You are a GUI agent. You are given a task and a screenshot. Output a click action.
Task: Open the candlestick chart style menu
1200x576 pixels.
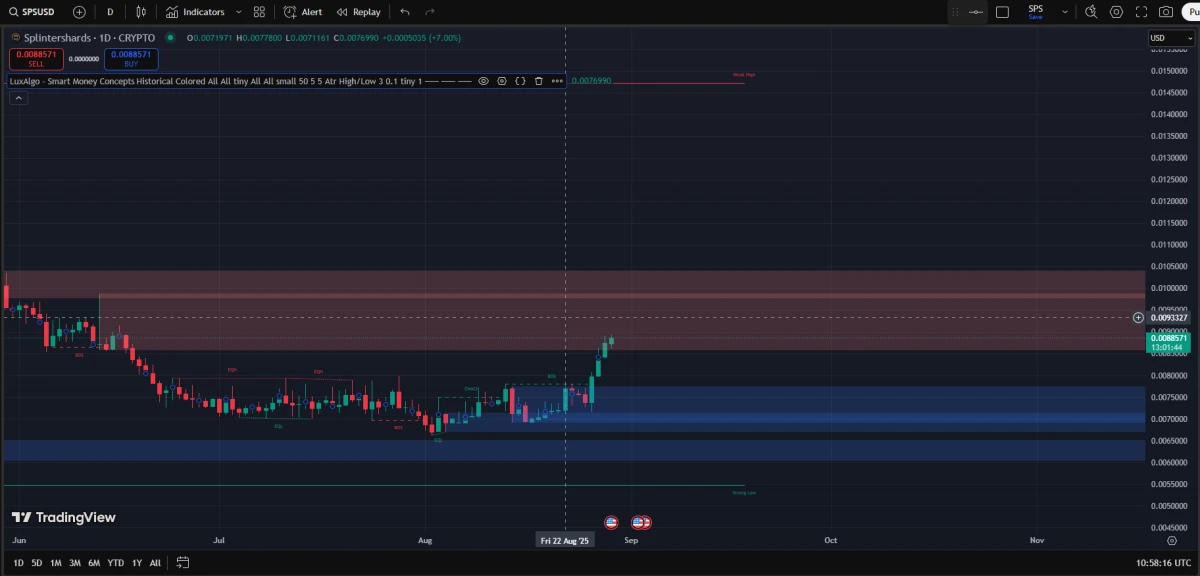pyautogui.click(x=141, y=12)
